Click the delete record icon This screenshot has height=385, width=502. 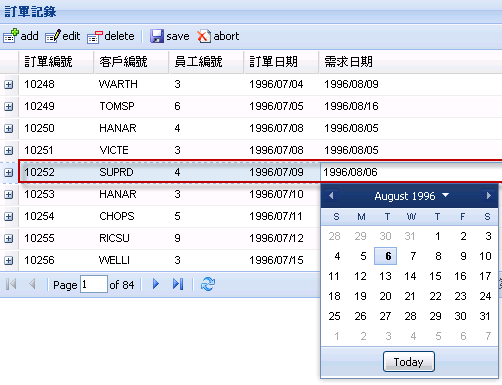95,37
